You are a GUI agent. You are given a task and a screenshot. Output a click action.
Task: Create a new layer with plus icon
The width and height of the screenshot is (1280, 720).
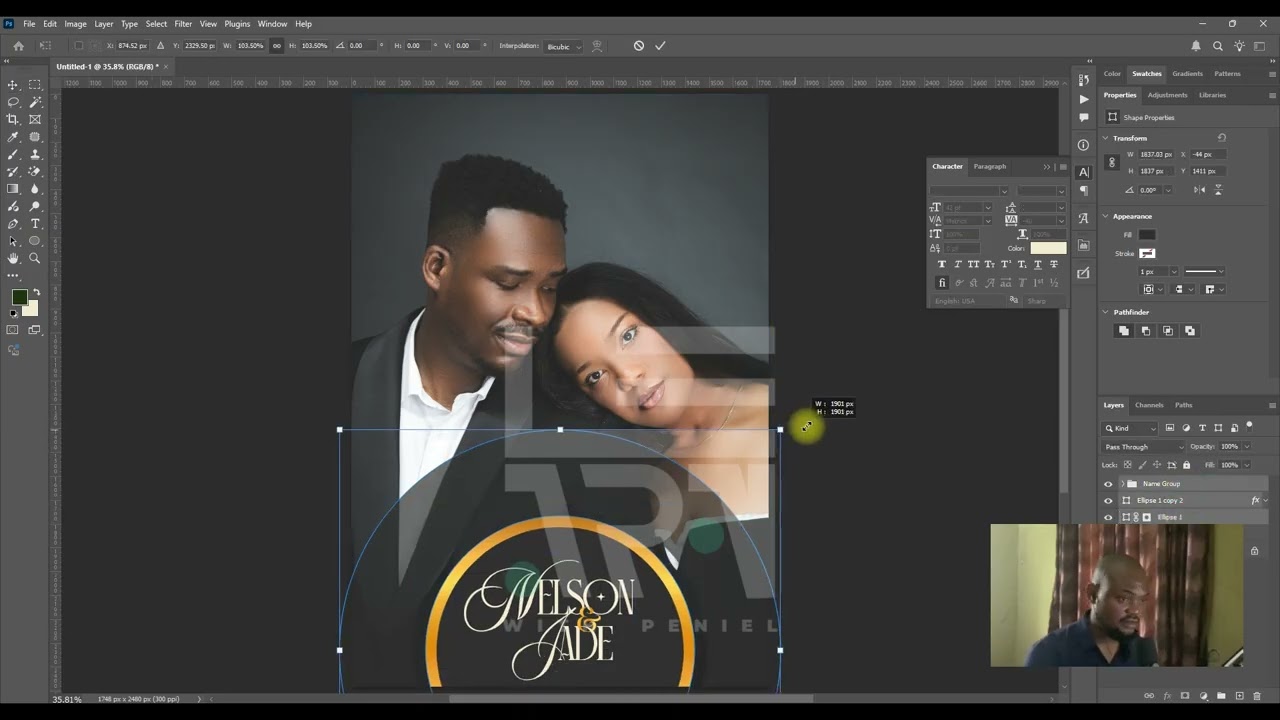1240,696
